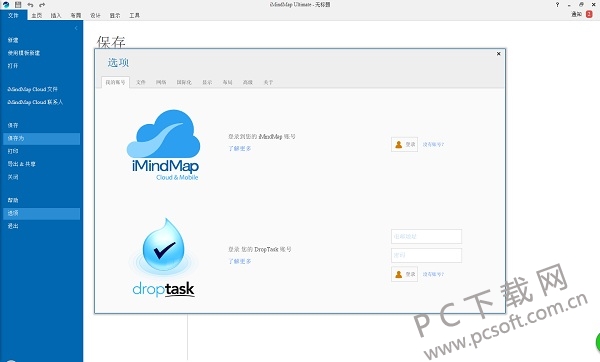Viewport: 600px width, 362px height.
Task: Switch to the 主页 ribbon tab
Action: pos(37,15)
